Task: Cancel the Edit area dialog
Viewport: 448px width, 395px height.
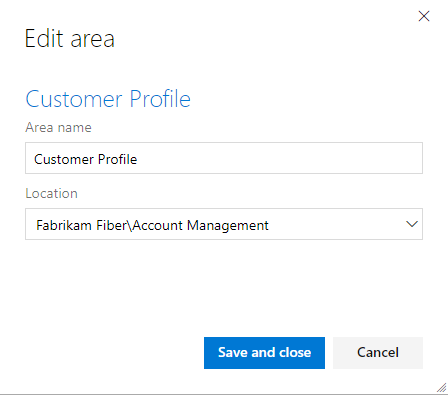Action: pos(378,353)
